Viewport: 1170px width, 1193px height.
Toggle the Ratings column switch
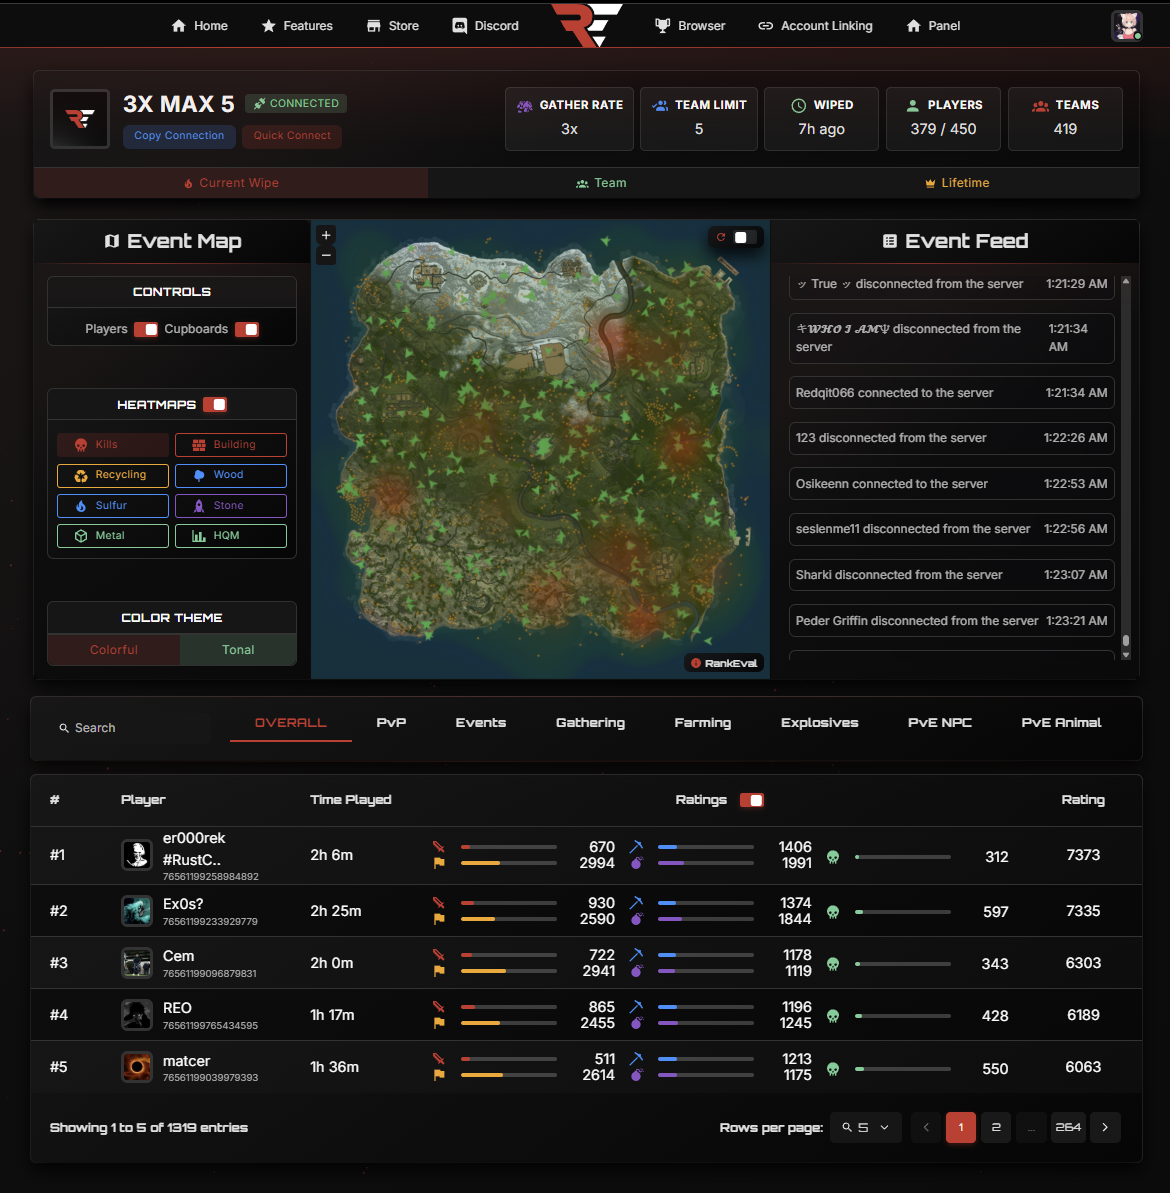751,800
